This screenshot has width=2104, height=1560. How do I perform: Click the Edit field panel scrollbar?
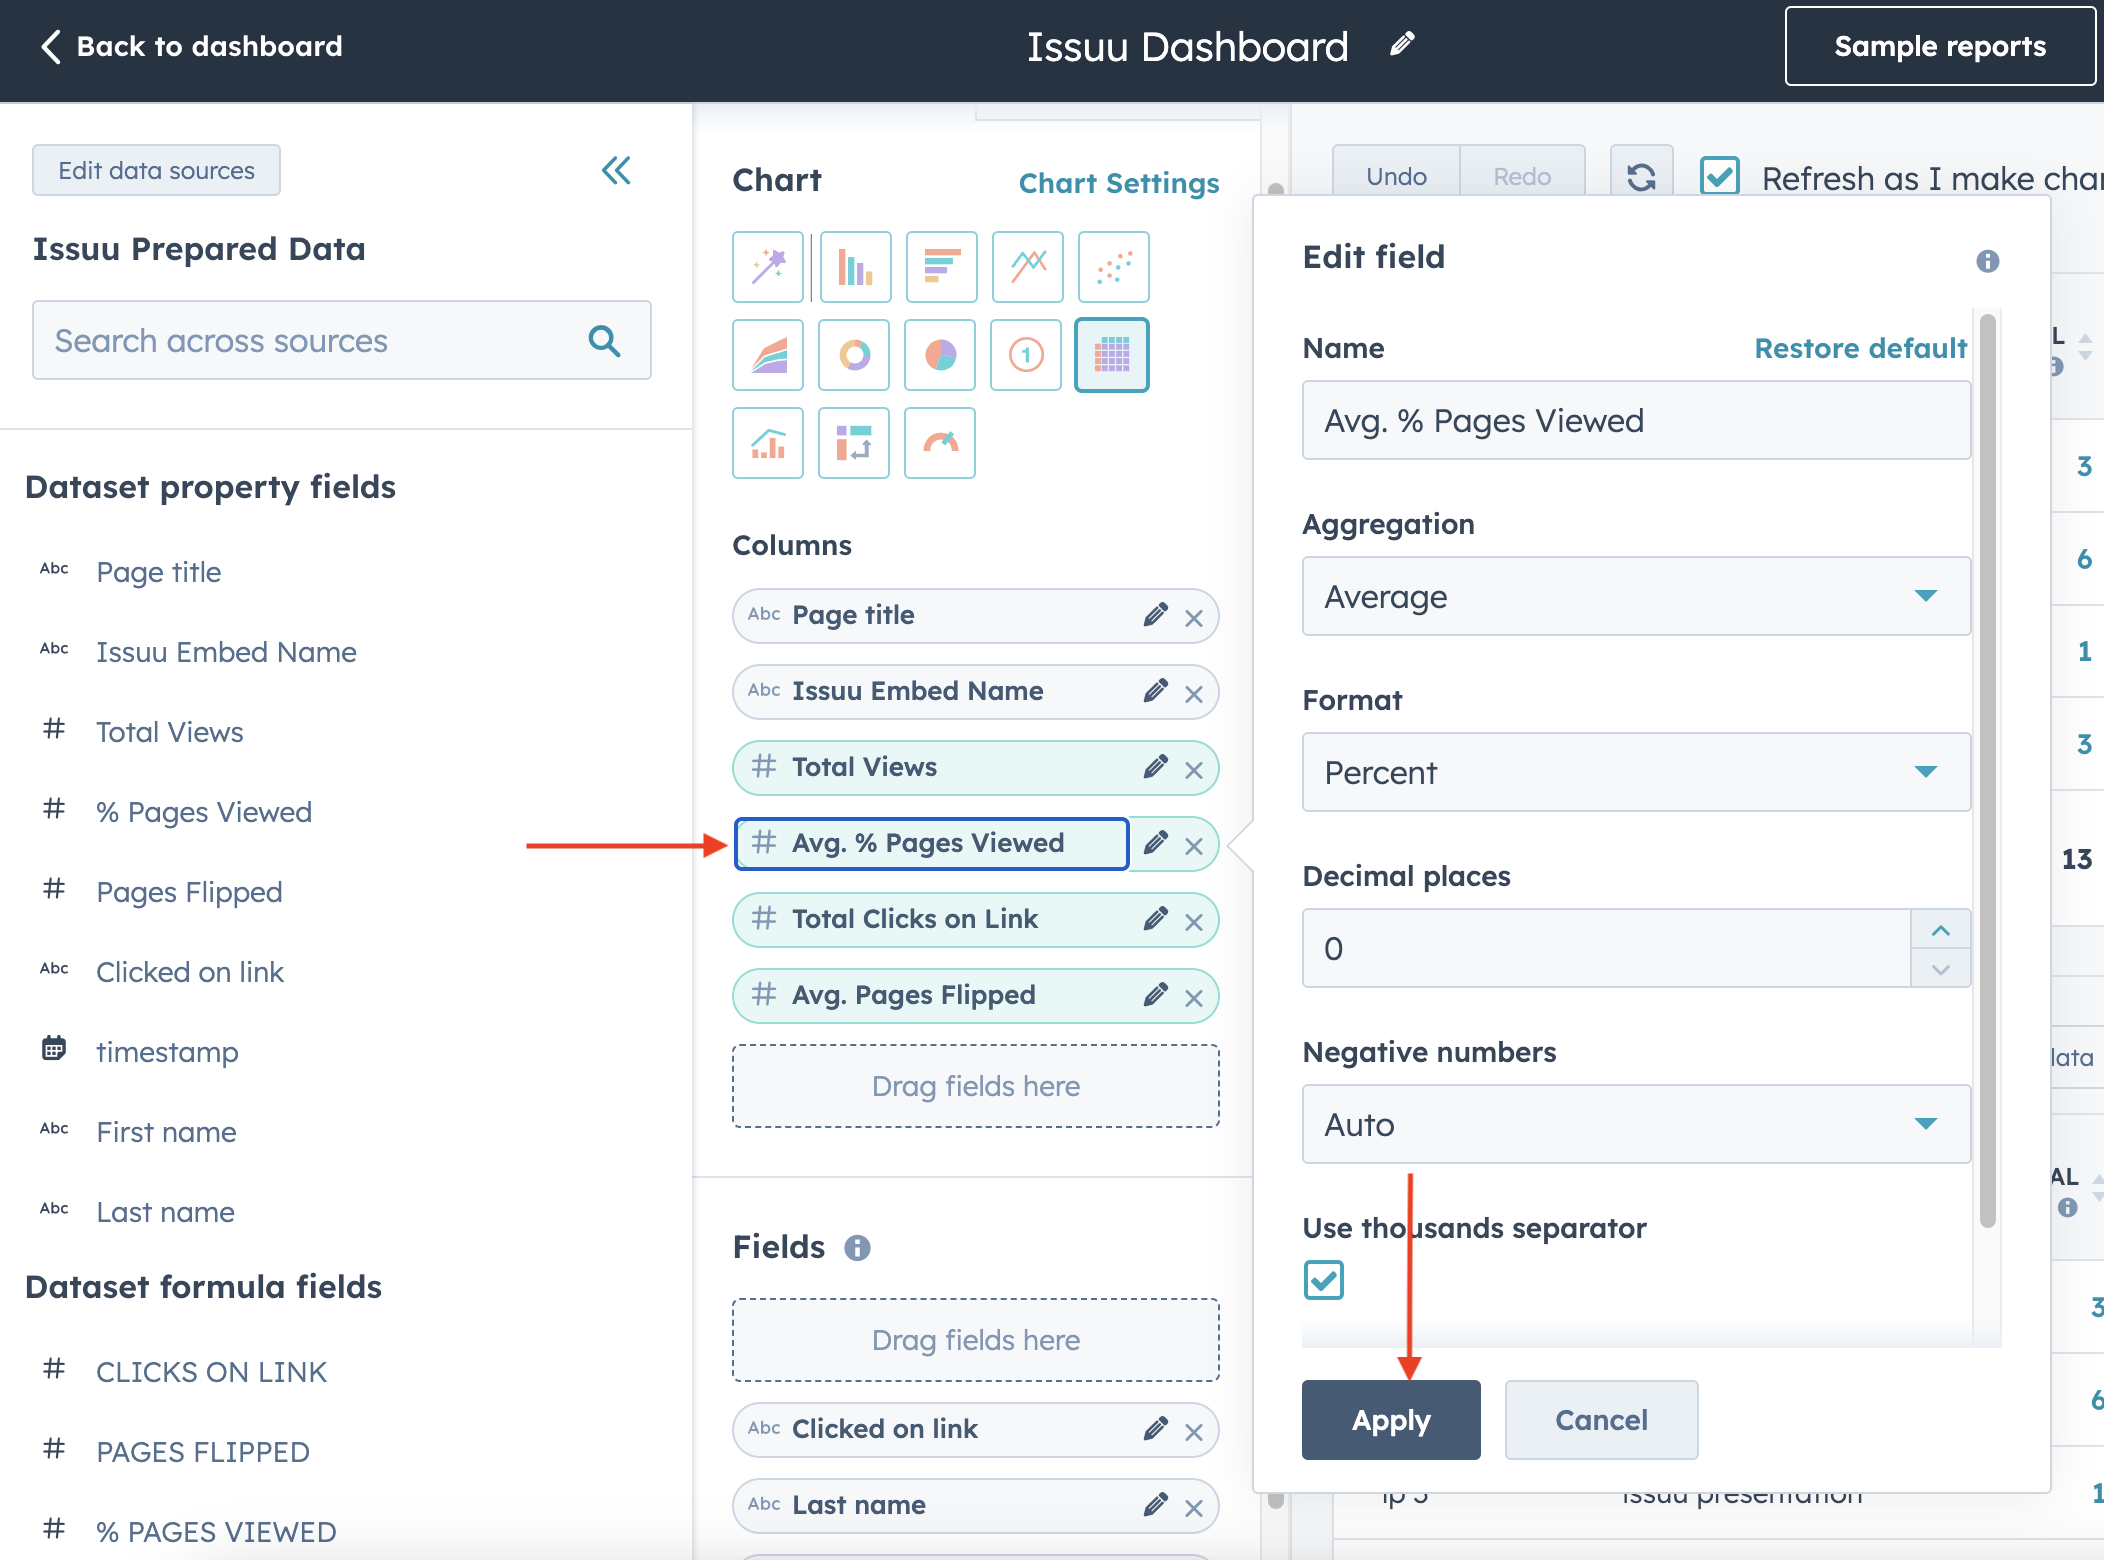click(x=1987, y=770)
